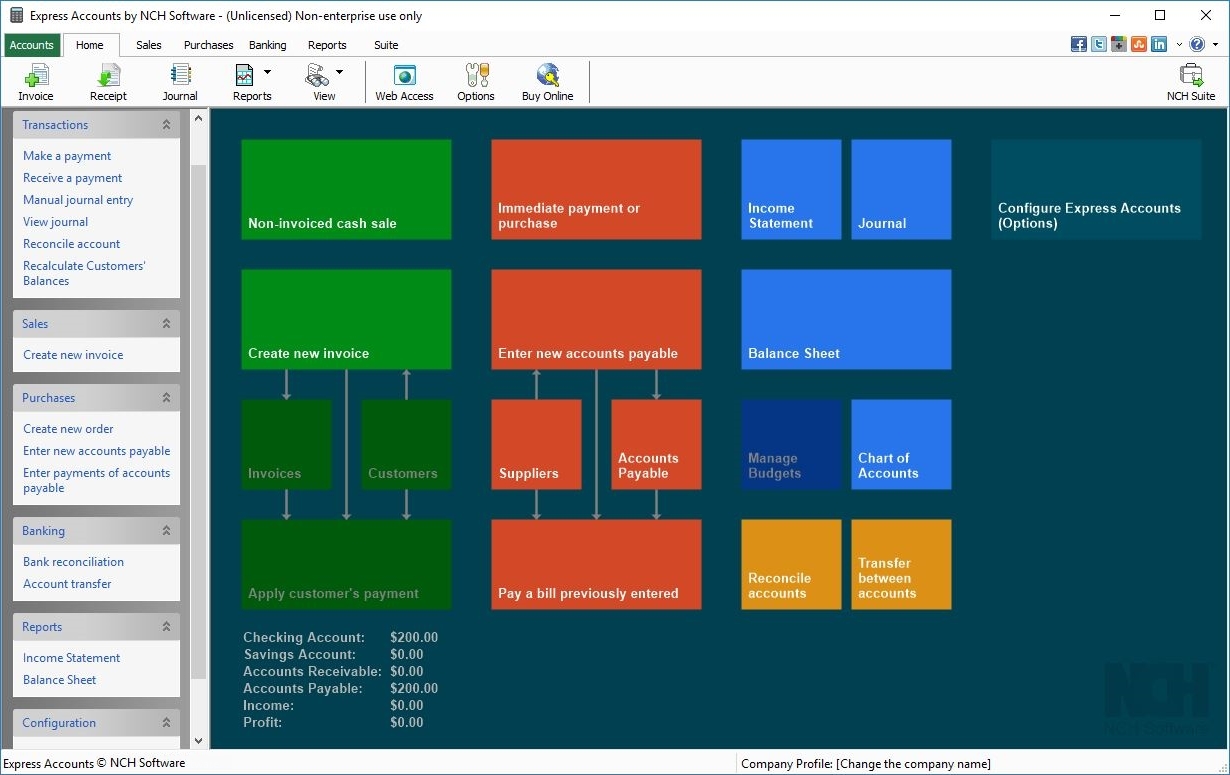
Task: Open the LinkedIn icon
Action: point(1161,44)
